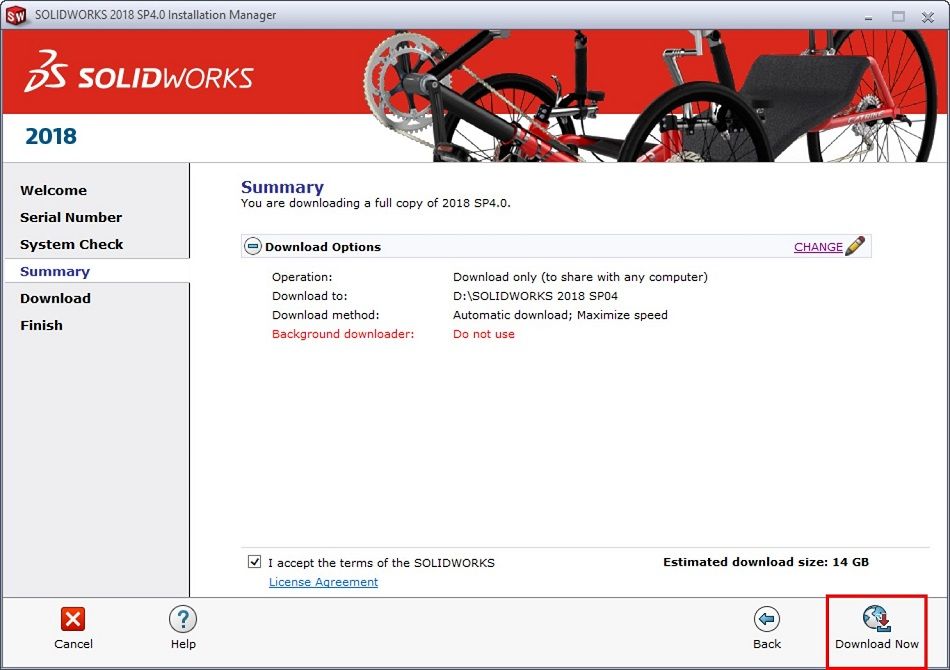Click the SW icon in the title bar
The height and width of the screenshot is (670, 950).
point(14,15)
